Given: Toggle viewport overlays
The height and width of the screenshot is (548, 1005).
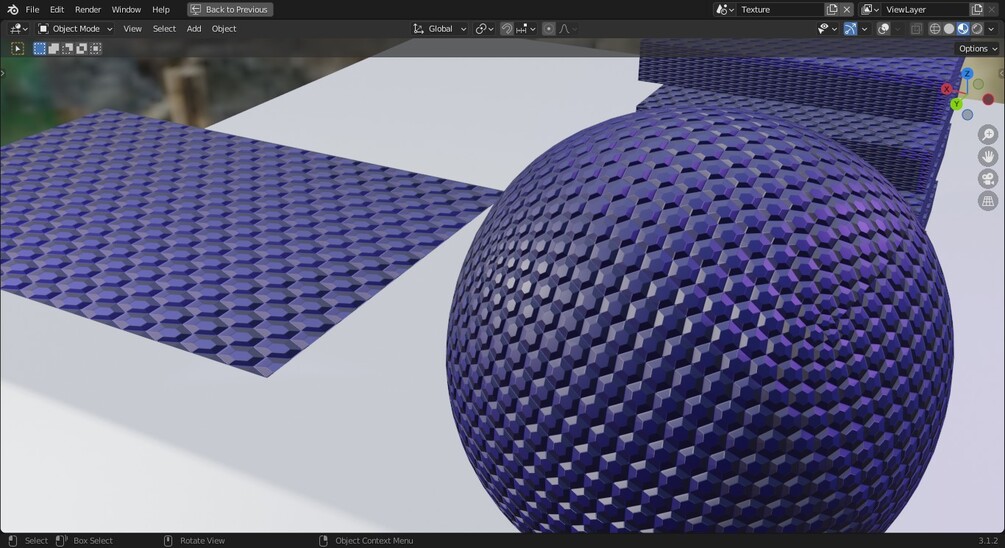Looking at the screenshot, I should pos(883,29).
